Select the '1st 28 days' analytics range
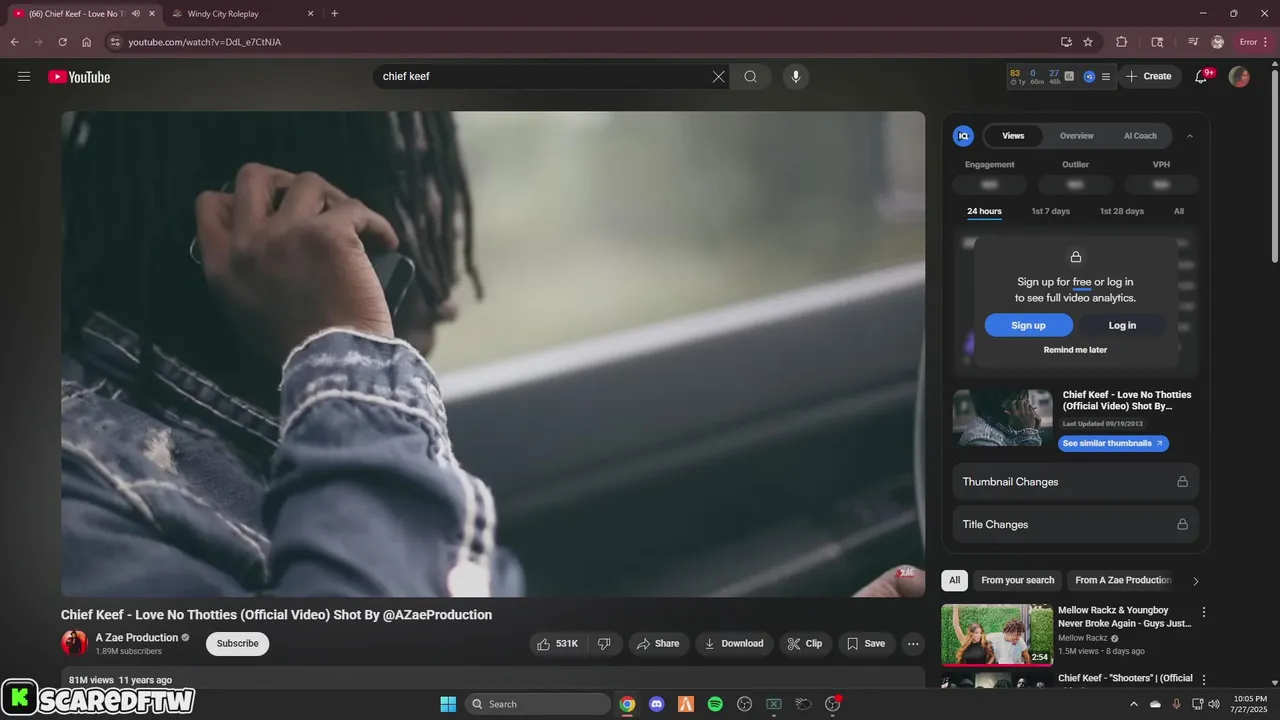 pos(1122,211)
